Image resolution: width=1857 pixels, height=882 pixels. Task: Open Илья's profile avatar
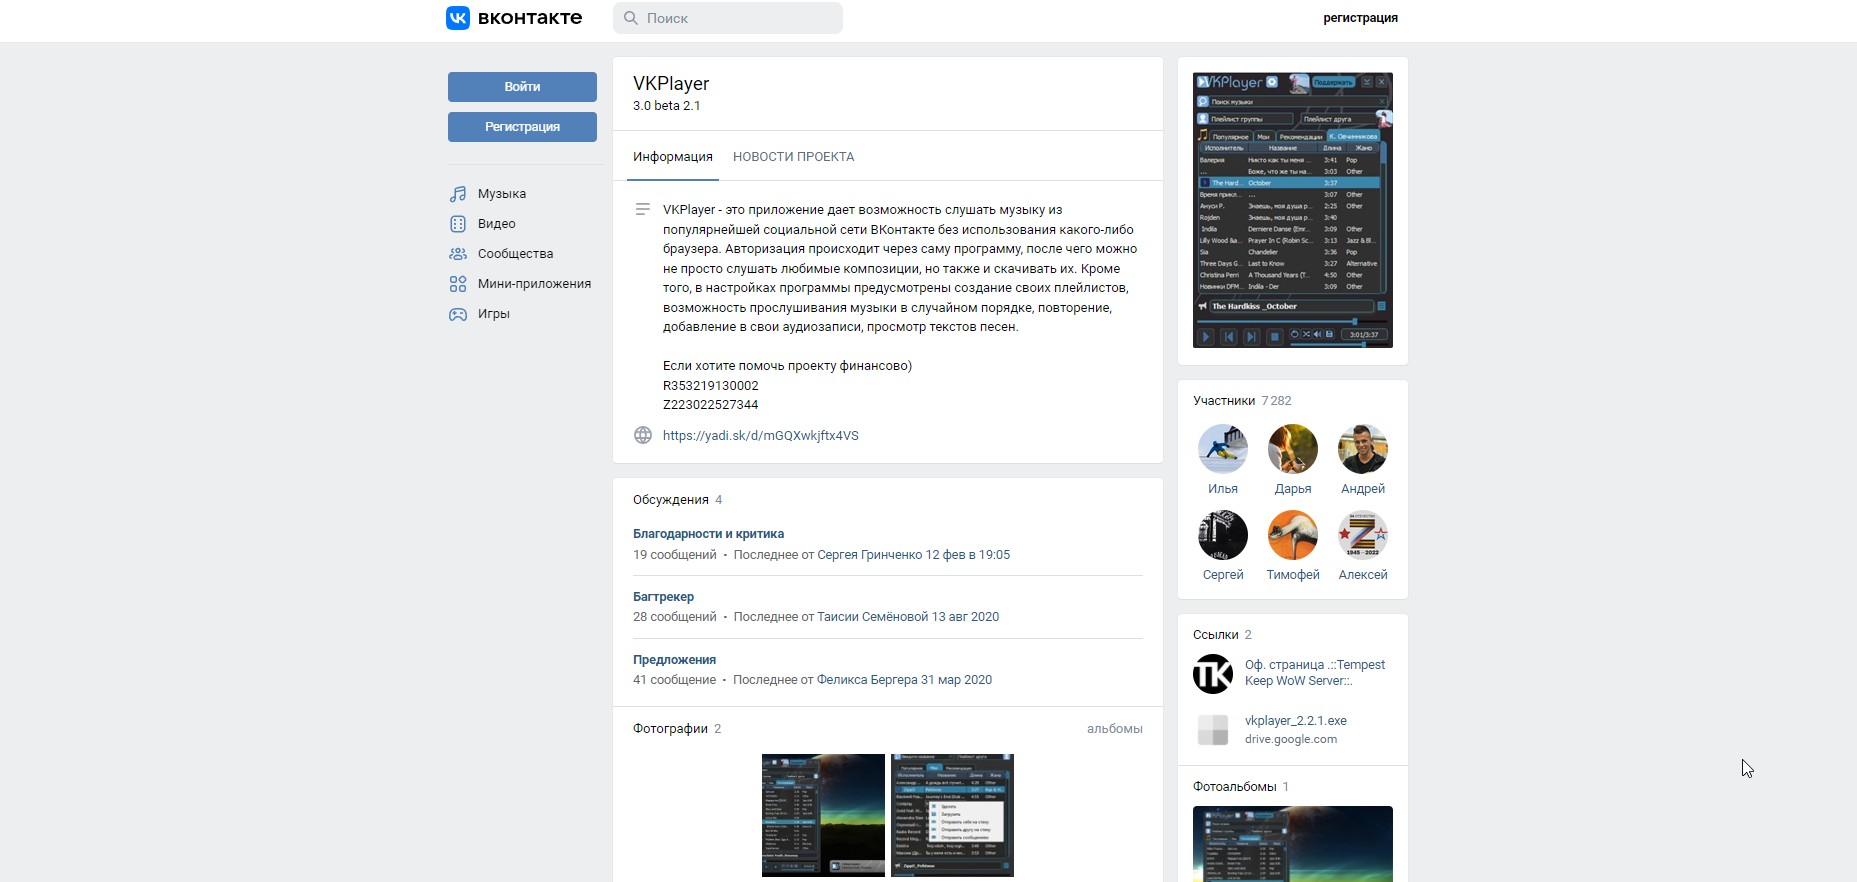coord(1223,449)
